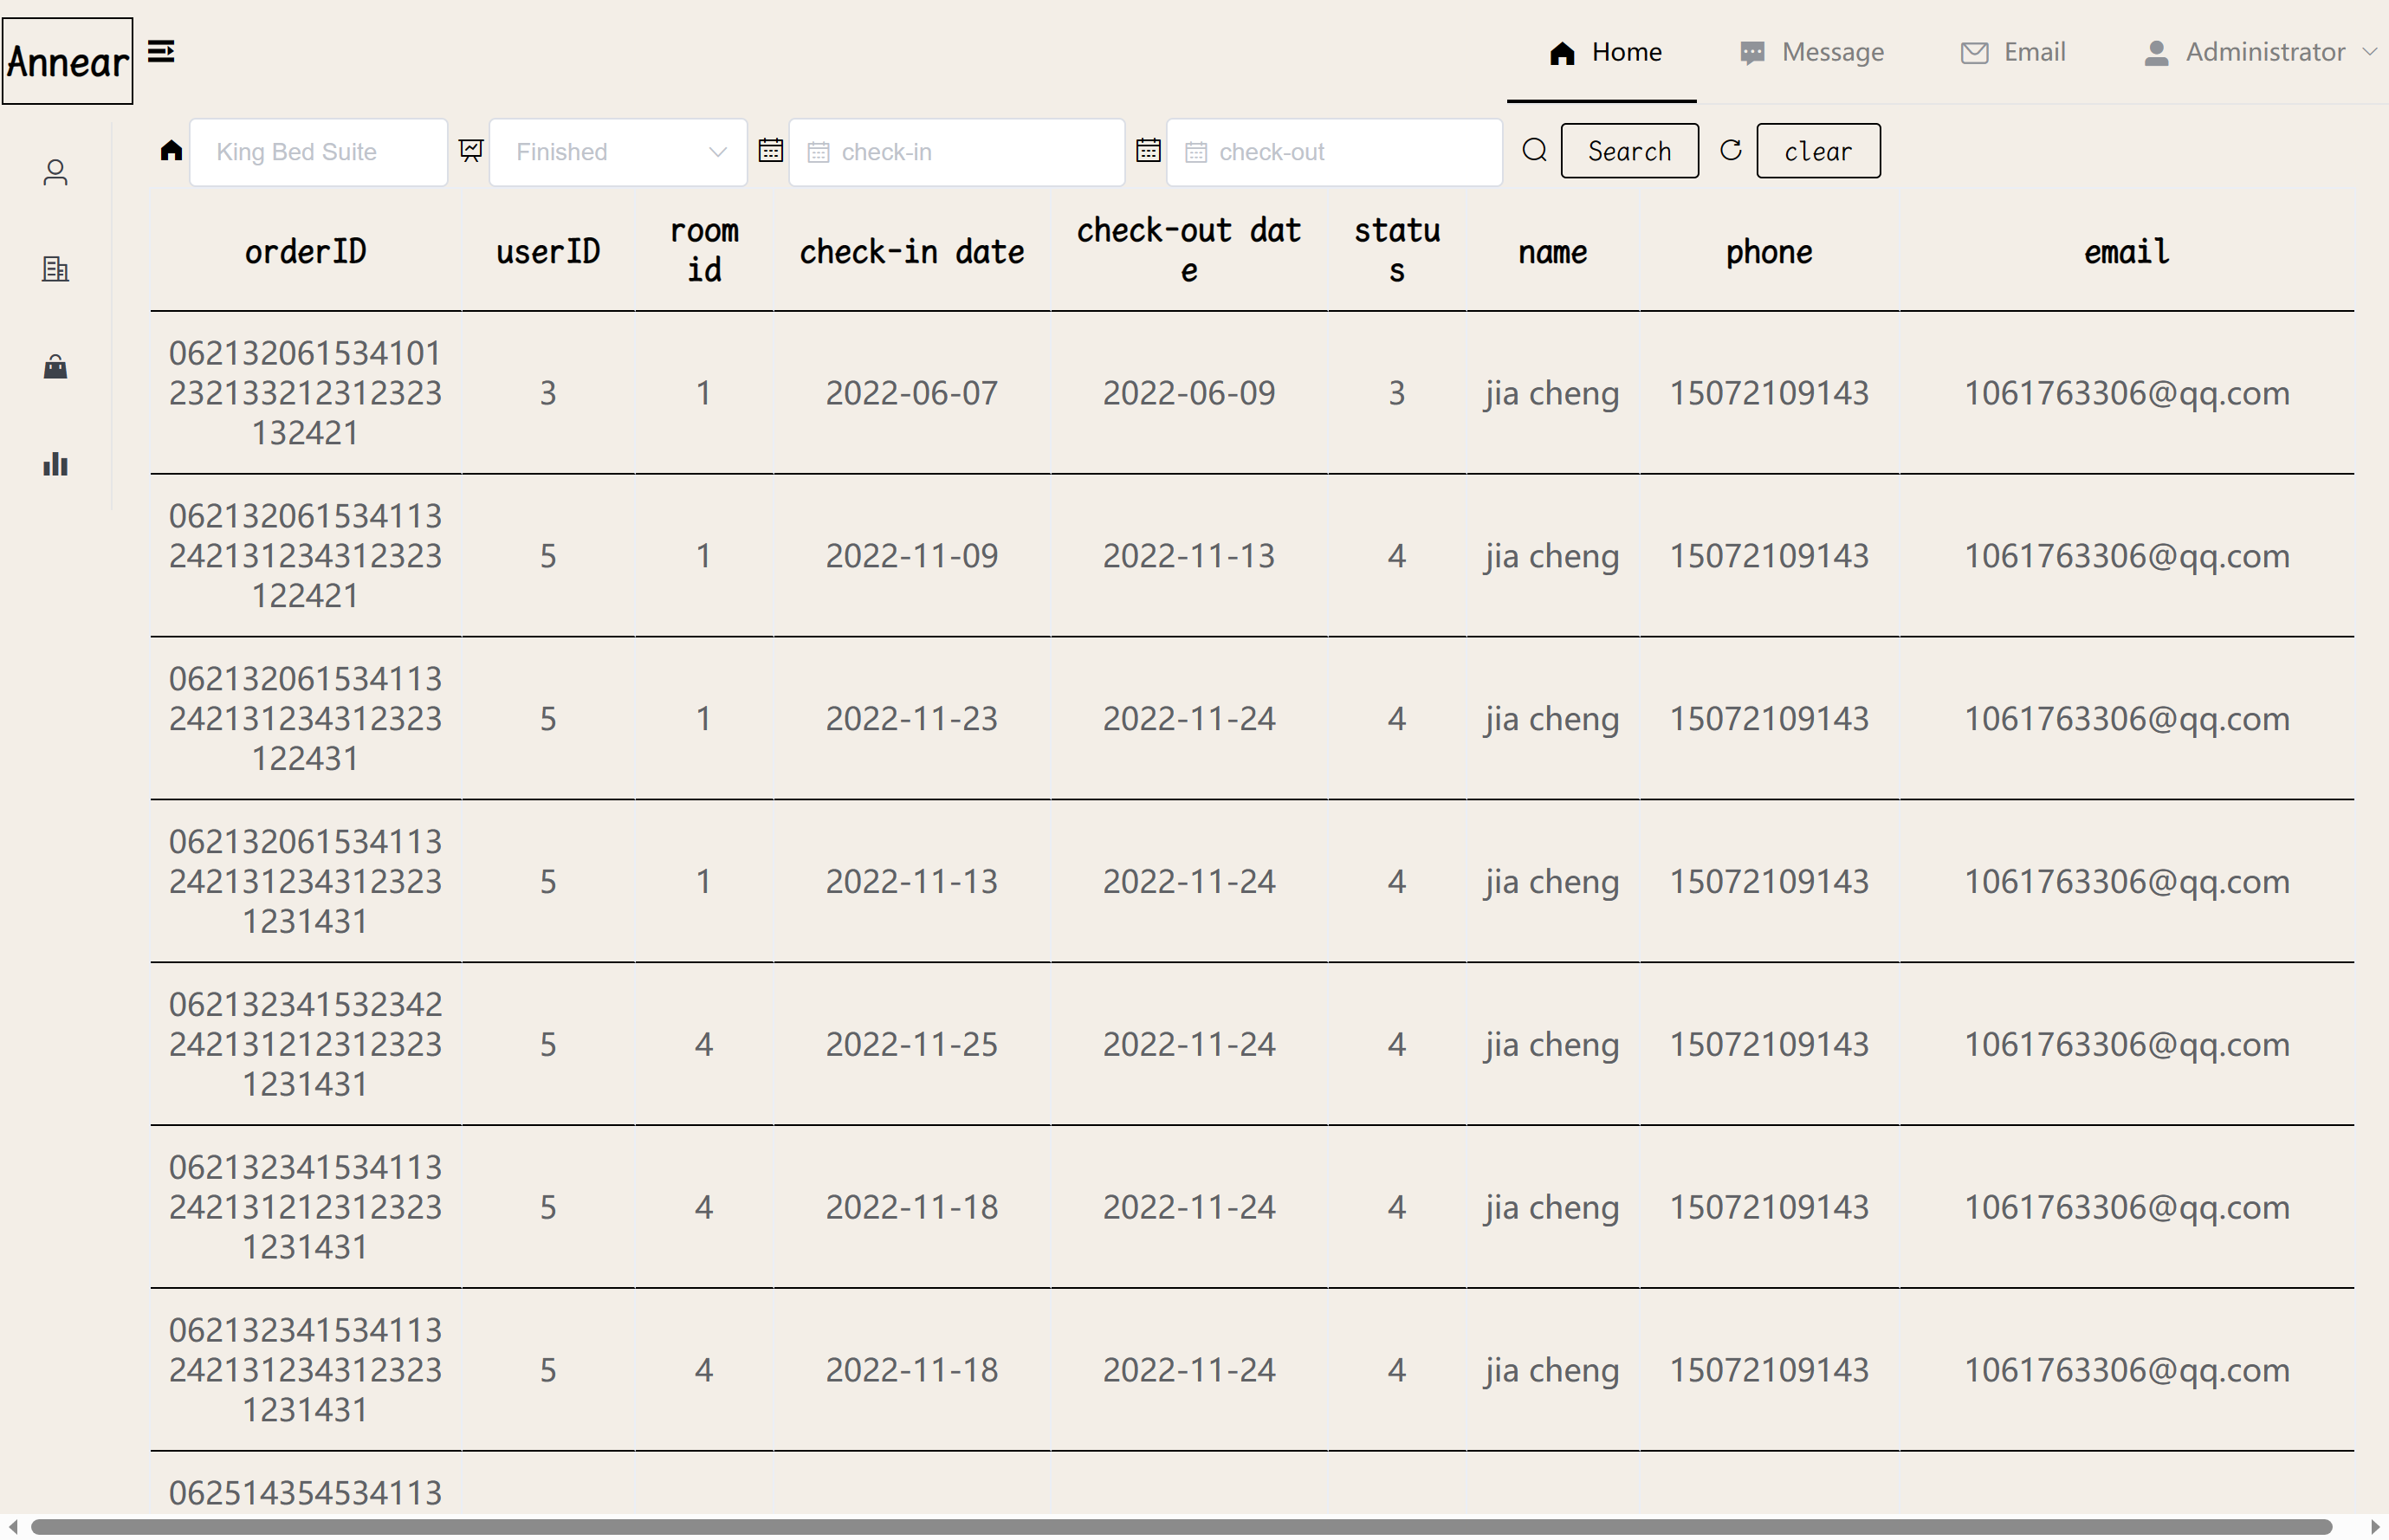Viewport: 2389px width, 1540px height.
Task: Click the house icon beside room type field
Action: coord(171,151)
